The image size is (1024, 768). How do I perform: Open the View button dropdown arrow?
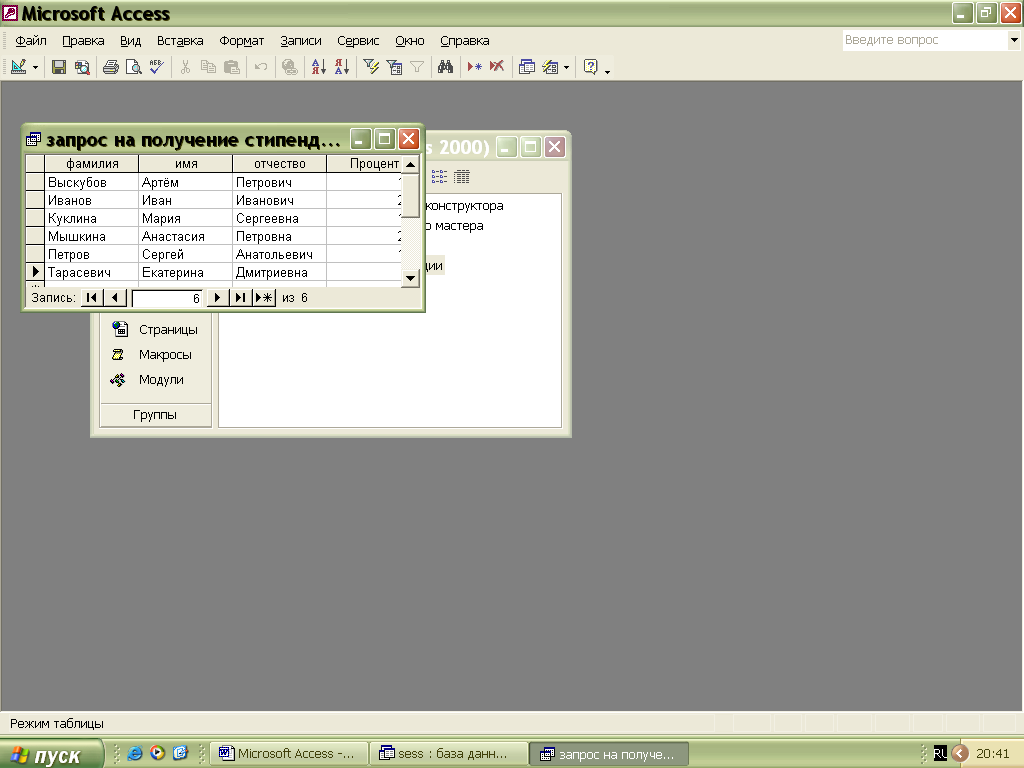pos(35,67)
